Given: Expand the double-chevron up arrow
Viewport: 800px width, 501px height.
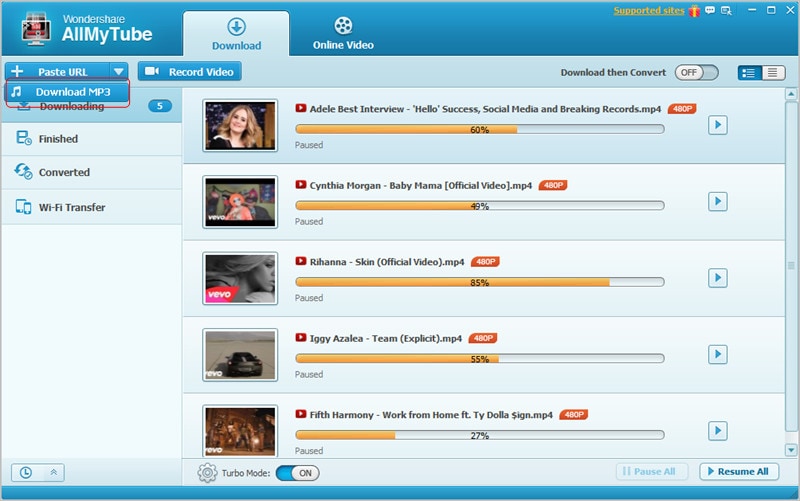Looking at the screenshot, I should (x=54, y=472).
